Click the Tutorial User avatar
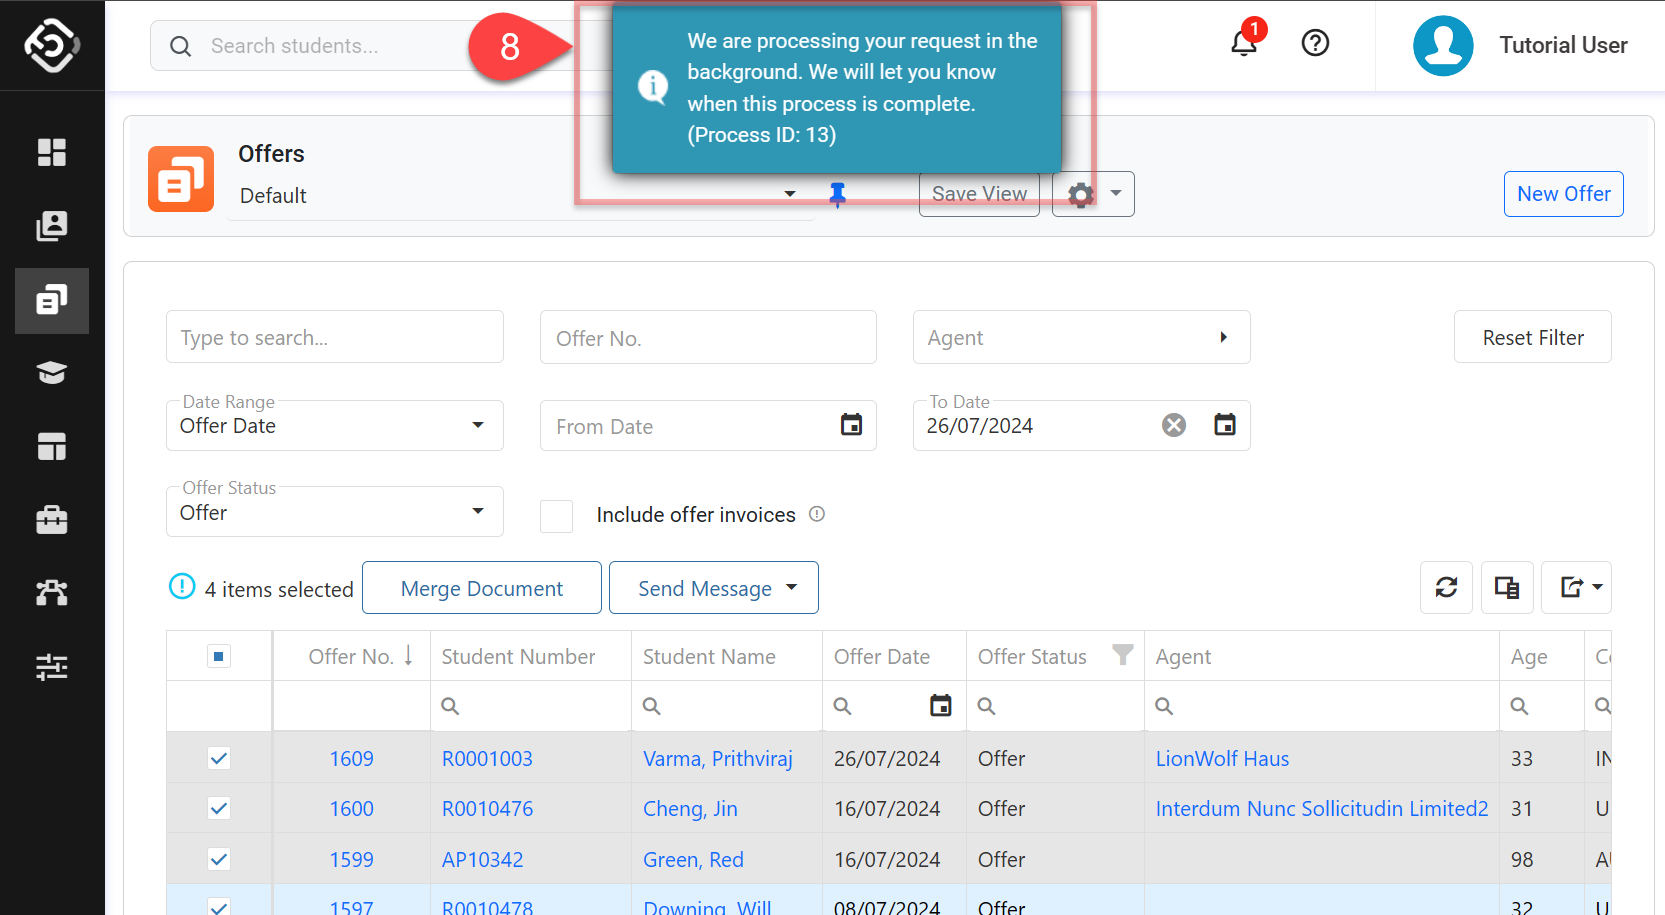Image resolution: width=1665 pixels, height=915 pixels. pos(1443,45)
